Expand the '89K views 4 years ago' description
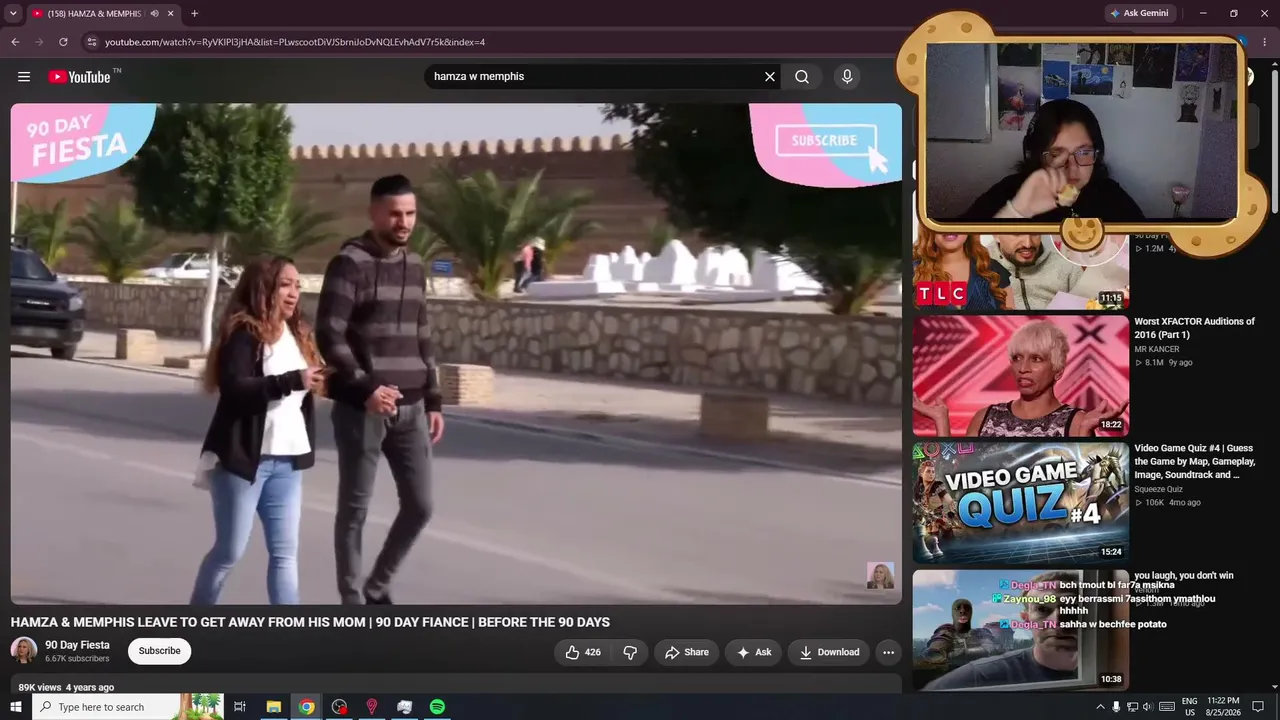The height and width of the screenshot is (720, 1280). [66, 687]
